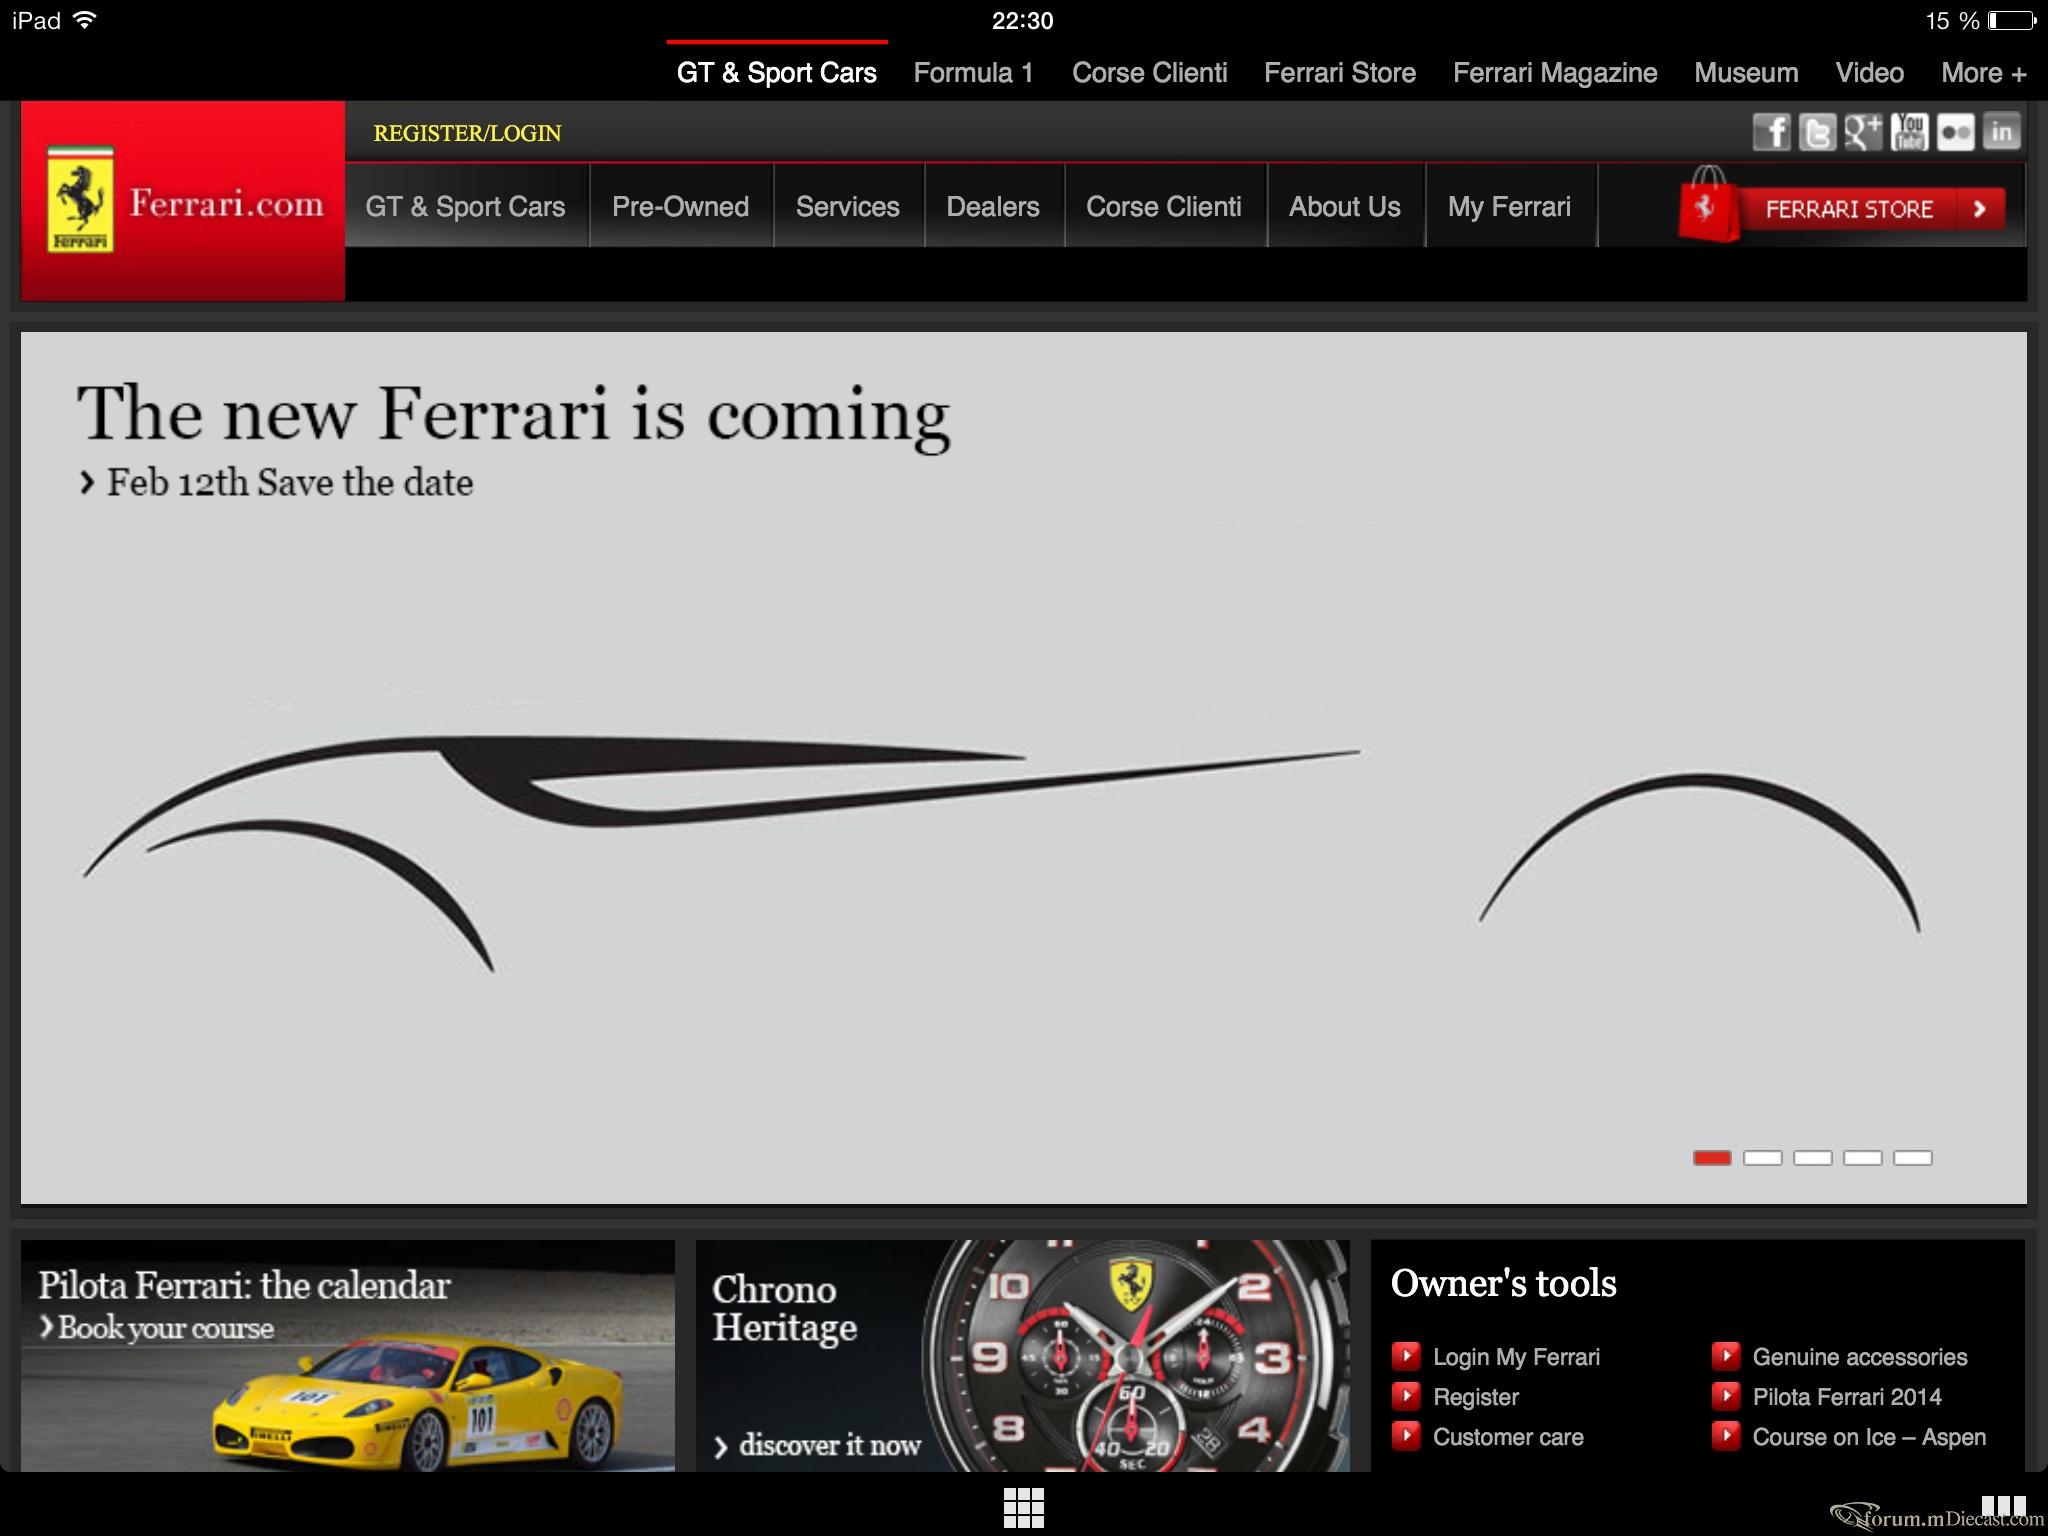Click discover it now link

pyautogui.click(x=817, y=1445)
